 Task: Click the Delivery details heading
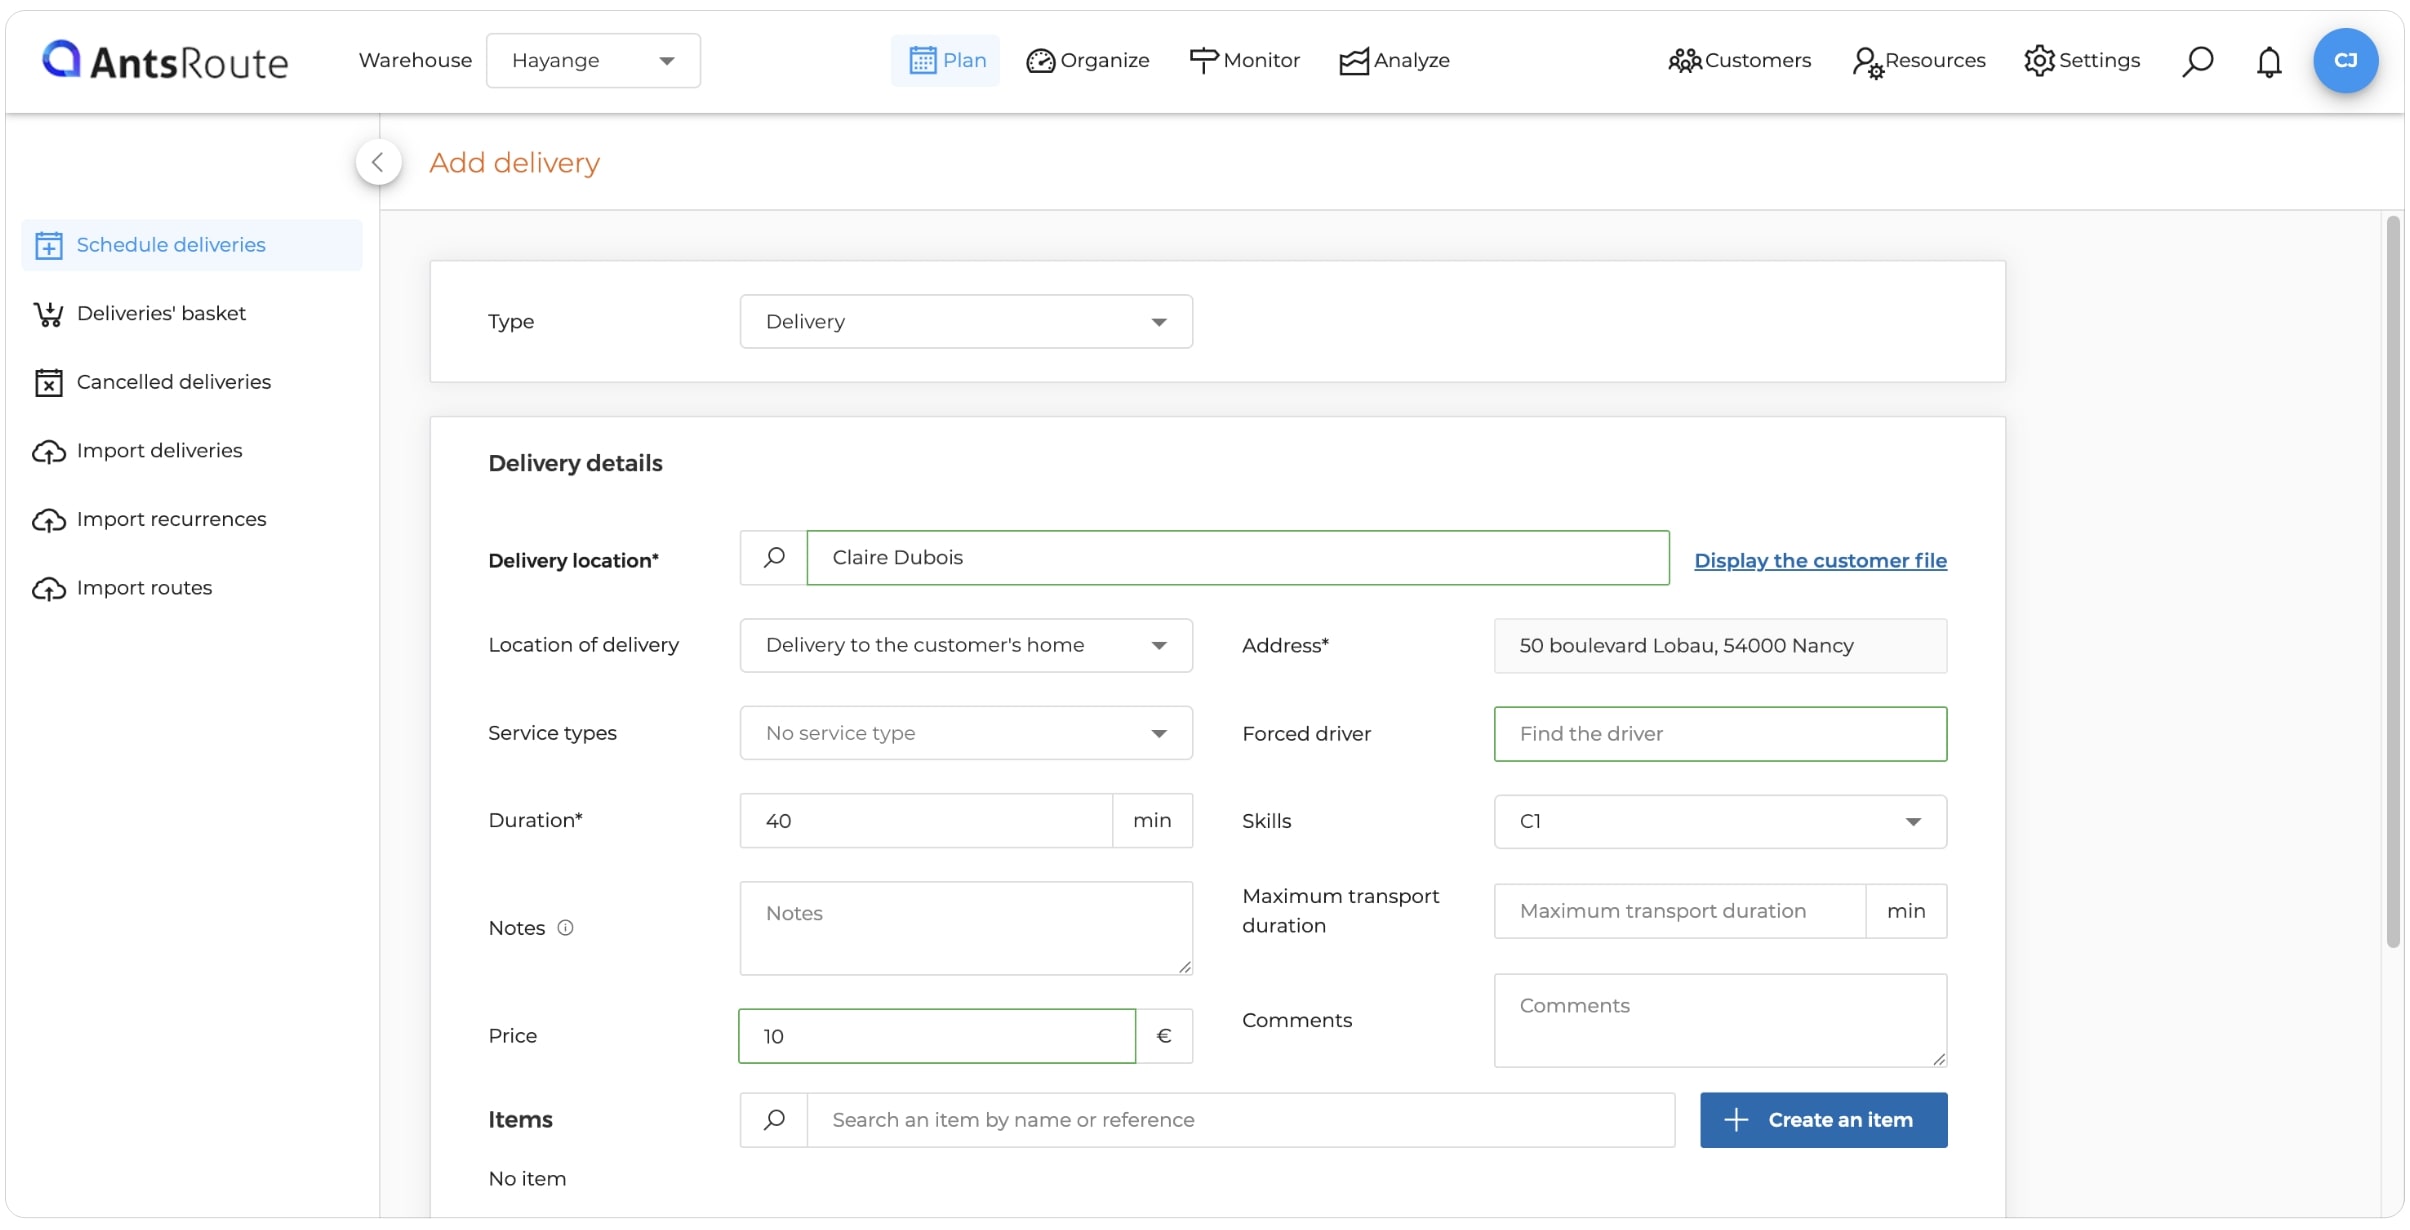tap(575, 463)
